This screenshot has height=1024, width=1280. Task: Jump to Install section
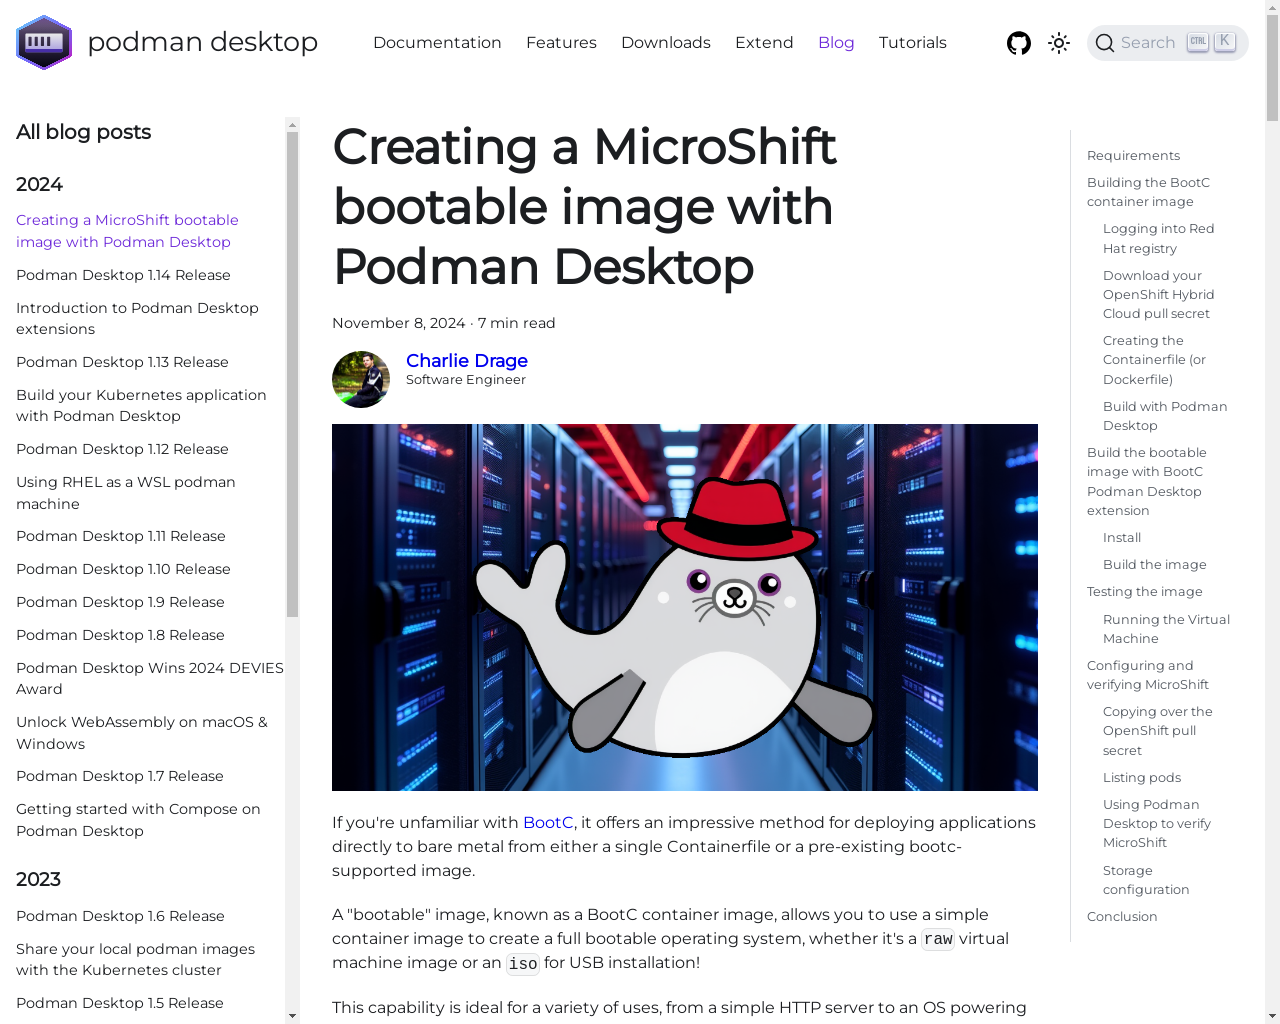[x=1122, y=537]
